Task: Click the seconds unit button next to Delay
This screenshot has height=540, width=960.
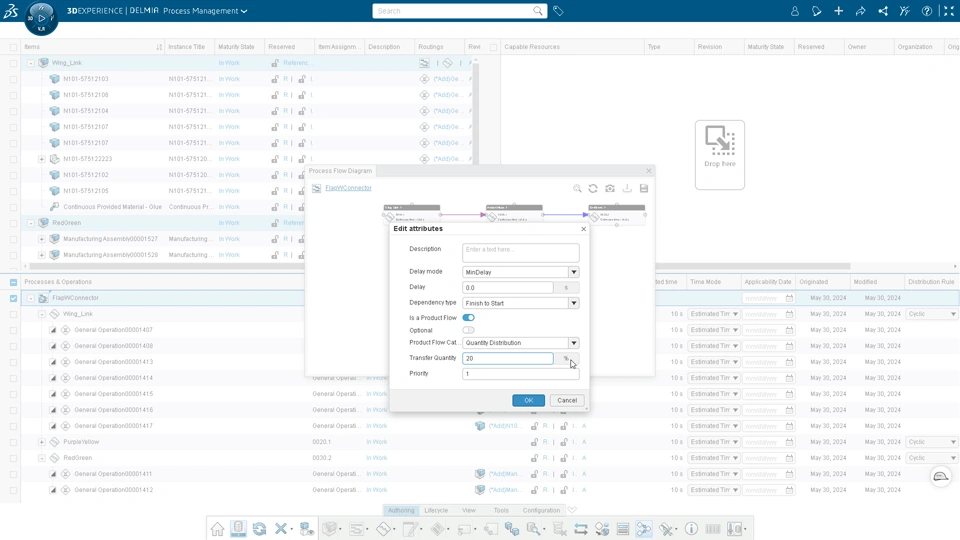Action: (566, 288)
